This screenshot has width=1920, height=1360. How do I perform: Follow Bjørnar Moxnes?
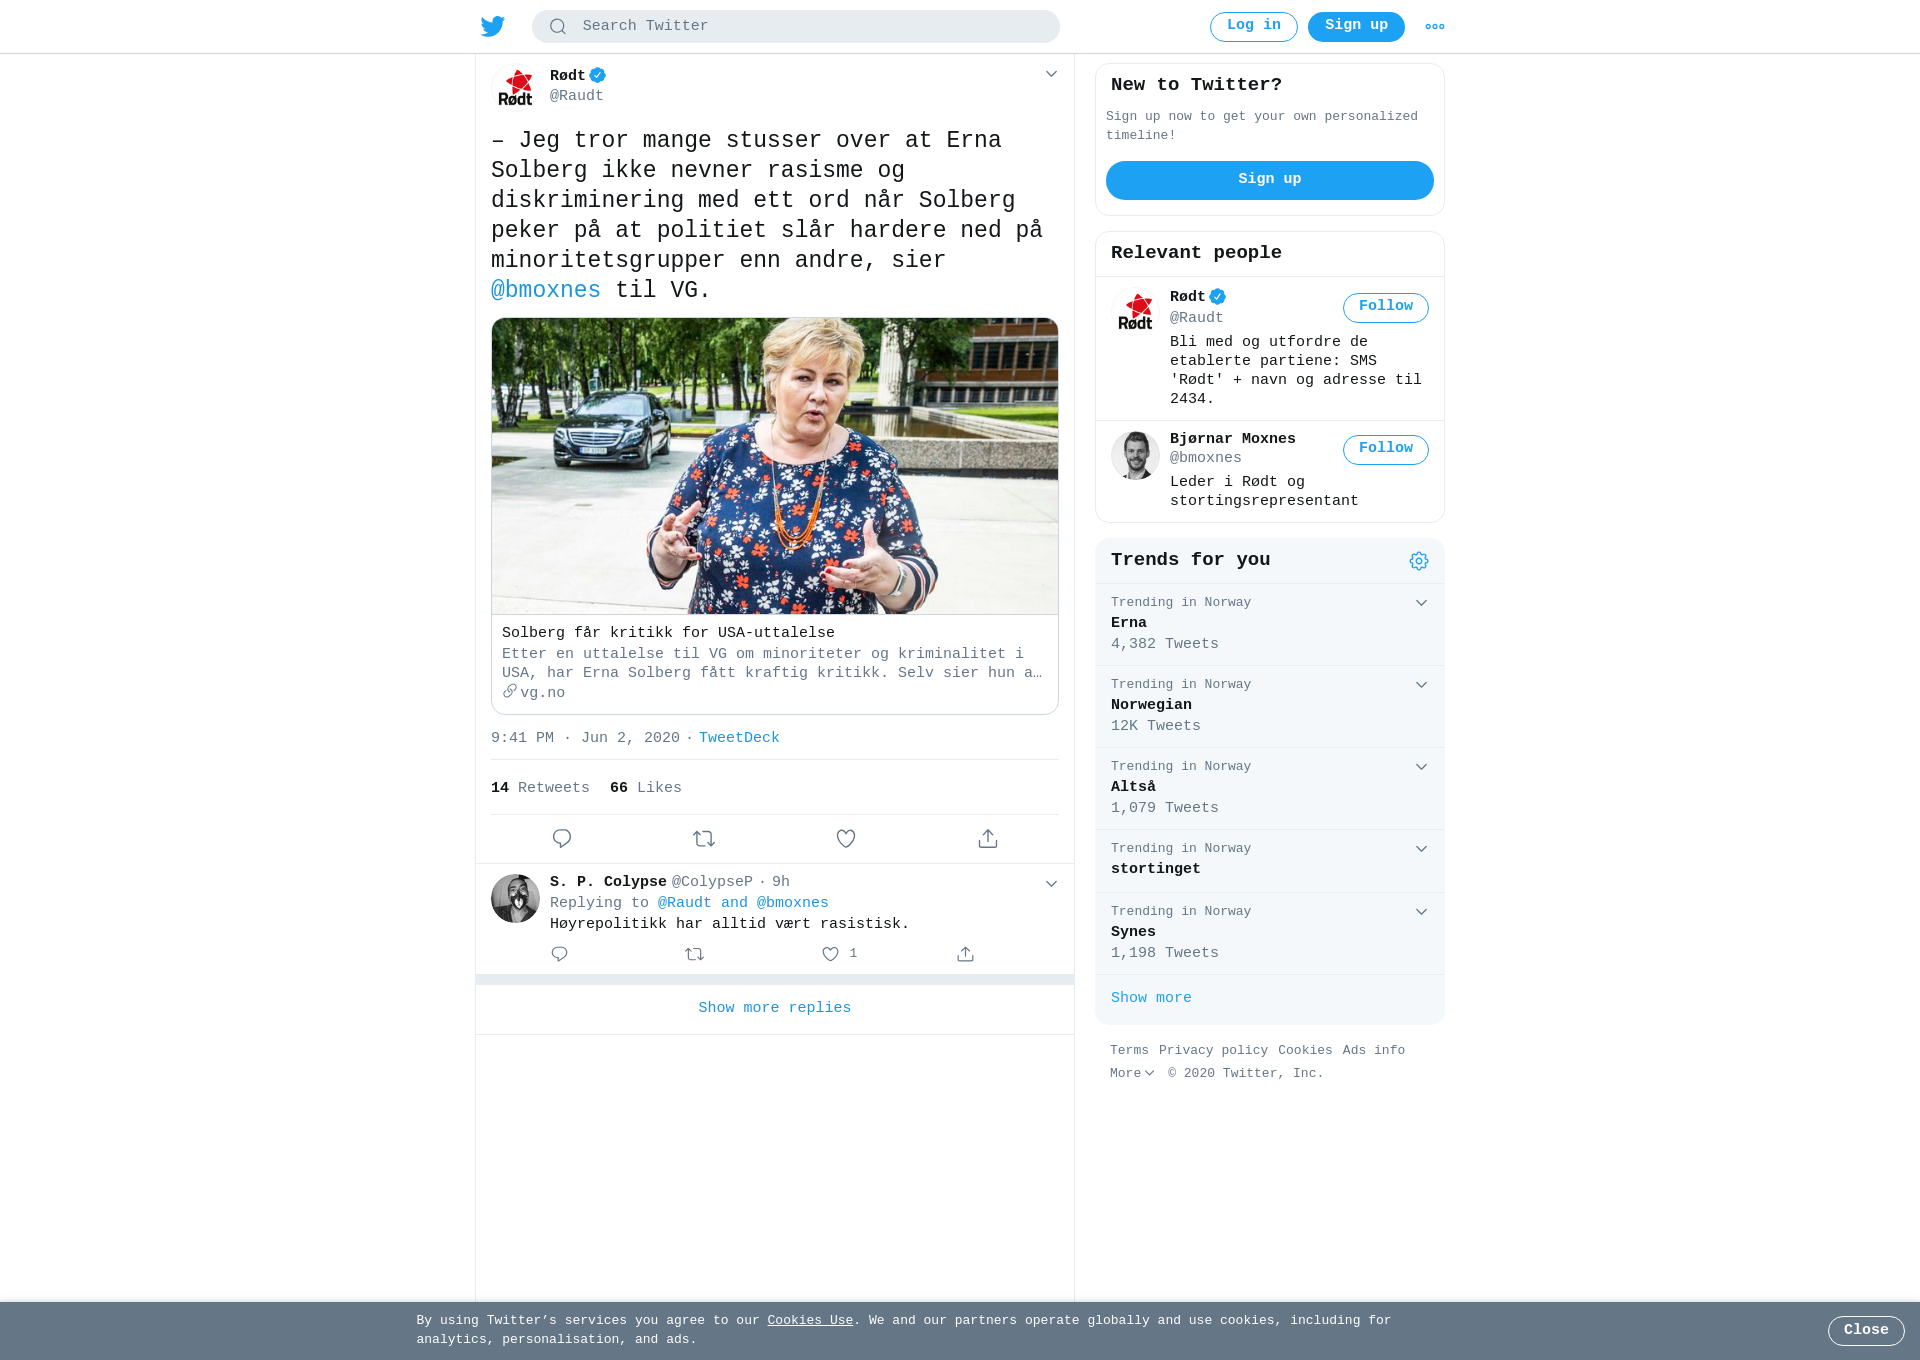tap(1386, 450)
